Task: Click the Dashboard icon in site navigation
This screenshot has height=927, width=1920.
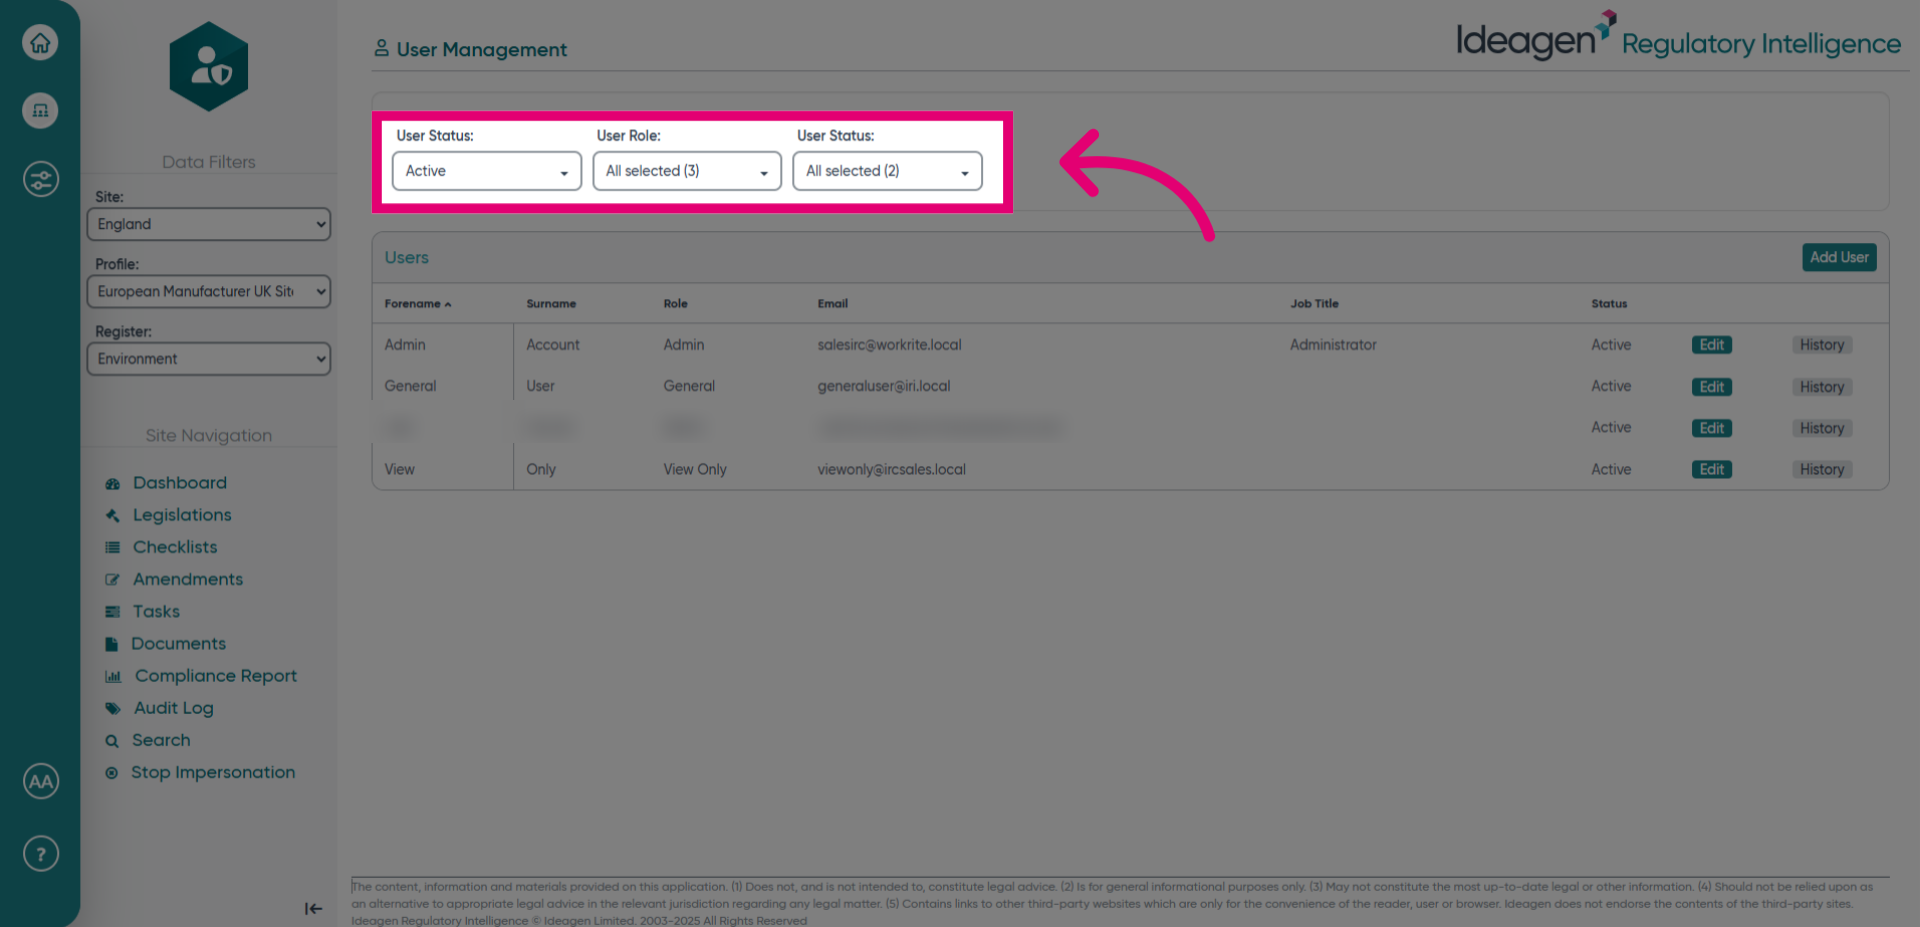Action: [112, 483]
